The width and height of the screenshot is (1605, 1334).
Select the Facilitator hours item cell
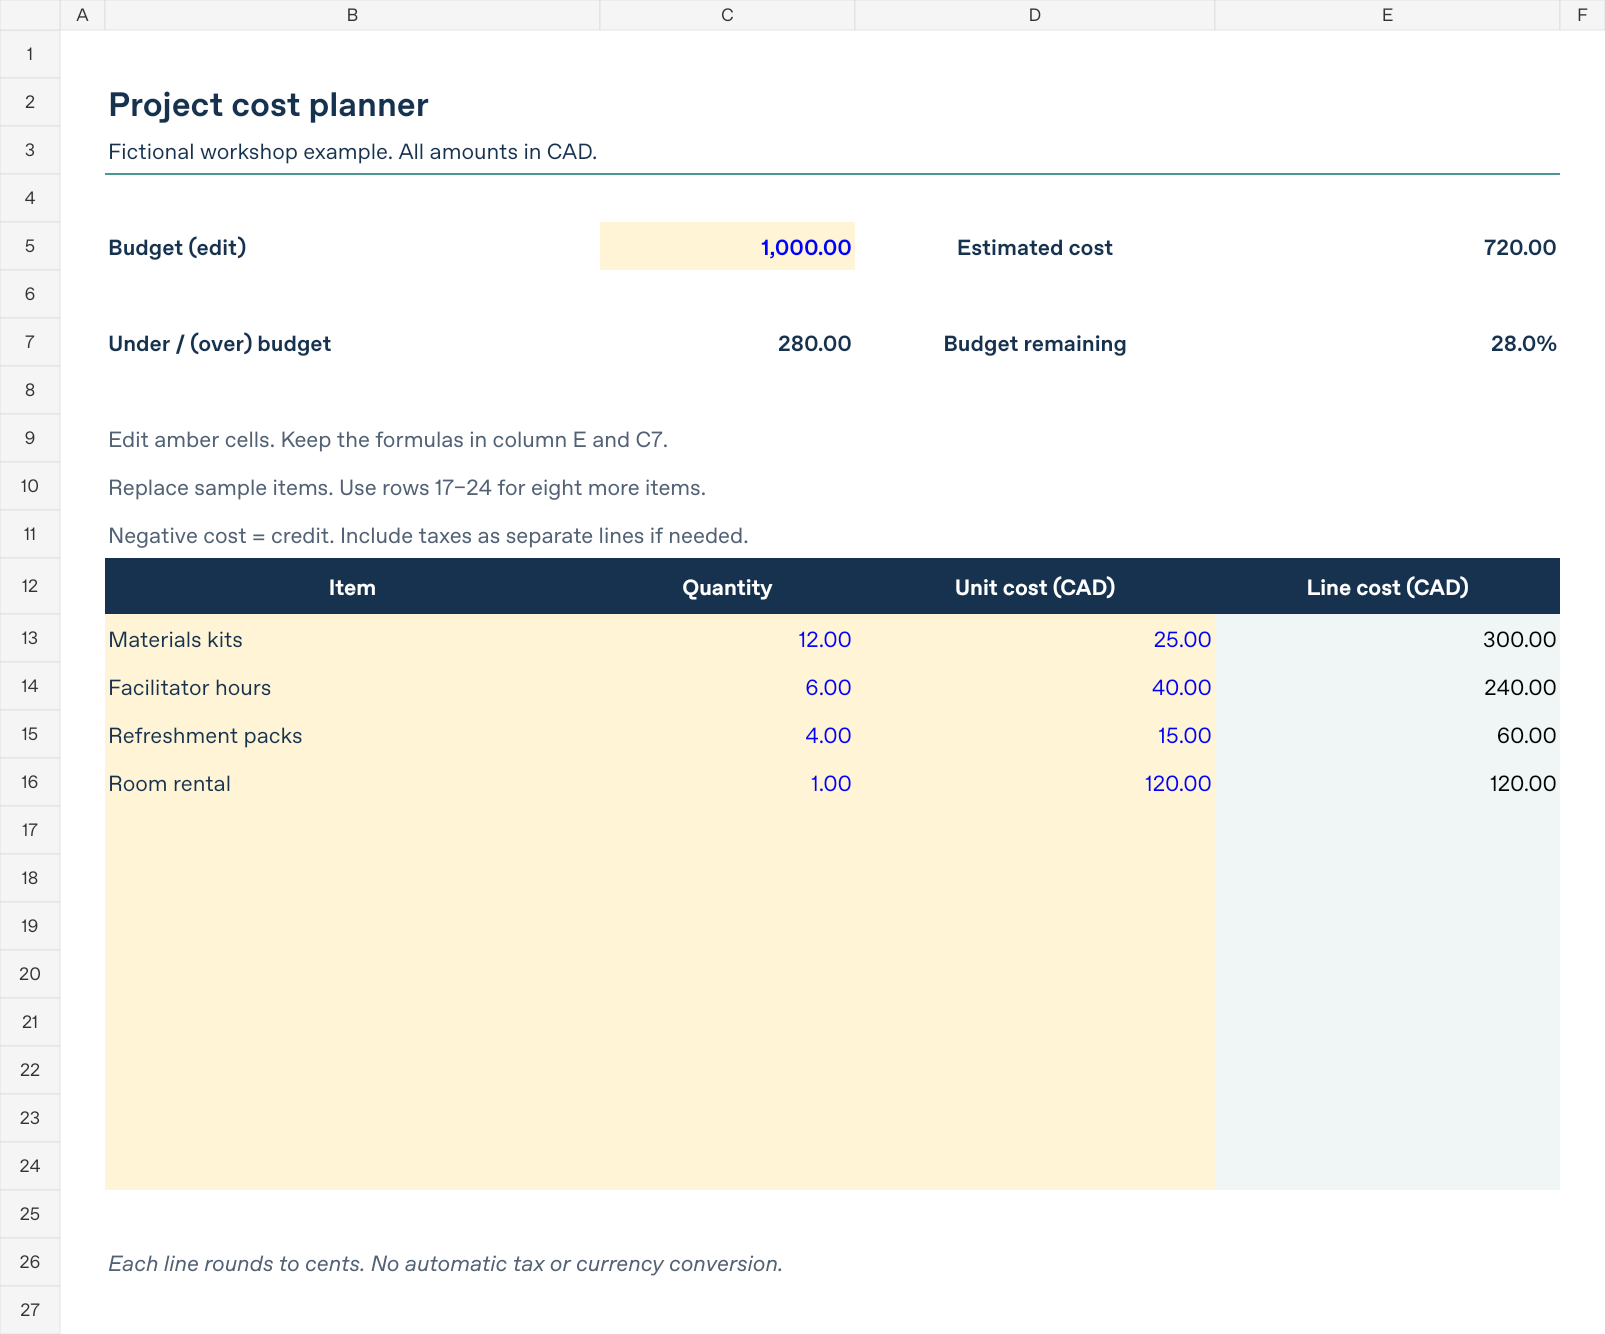(352, 686)
